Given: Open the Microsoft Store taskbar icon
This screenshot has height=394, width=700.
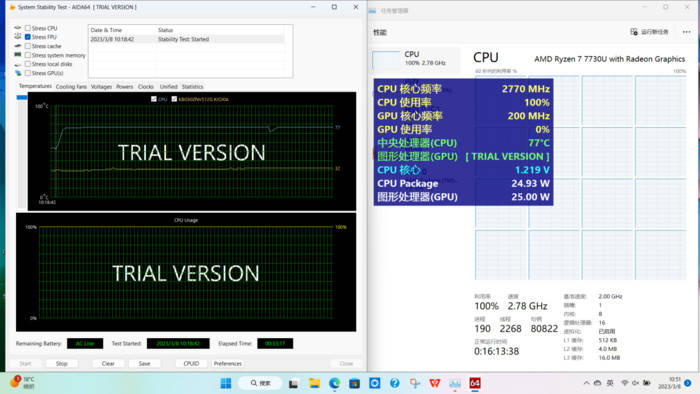Looking at the screenshot, I should click(354, 383).
